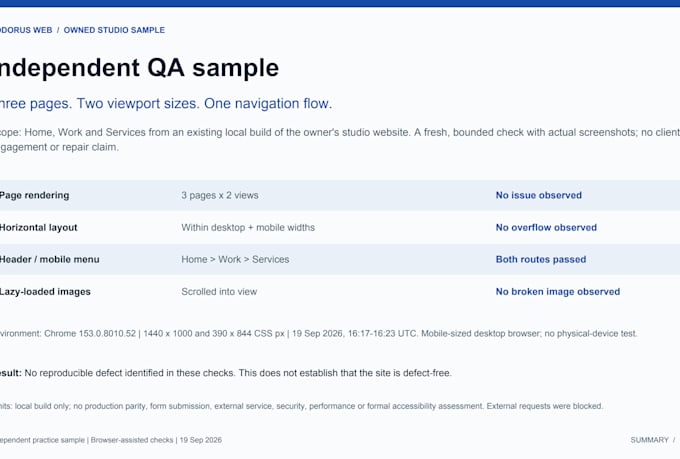This screenshot has width=680, height=459.
Task: Click the 'Scrolled into view' cell
Action: click(x=219, y=292)
